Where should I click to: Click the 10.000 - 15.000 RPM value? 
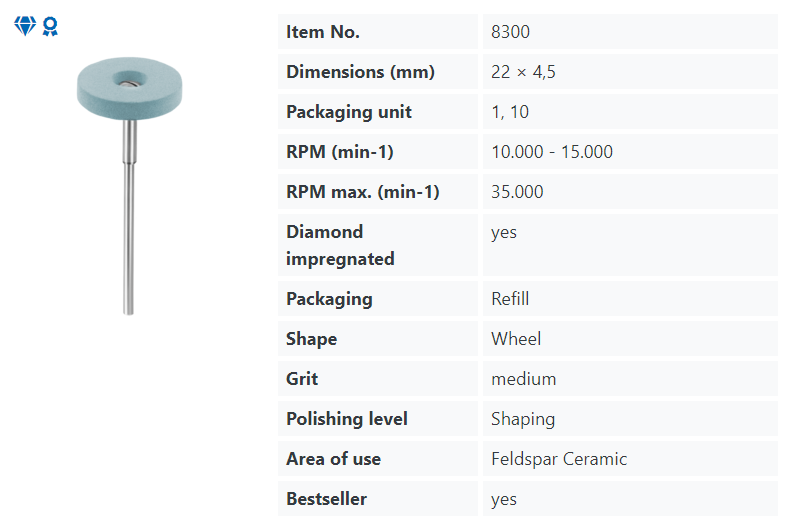pos(552,152)
